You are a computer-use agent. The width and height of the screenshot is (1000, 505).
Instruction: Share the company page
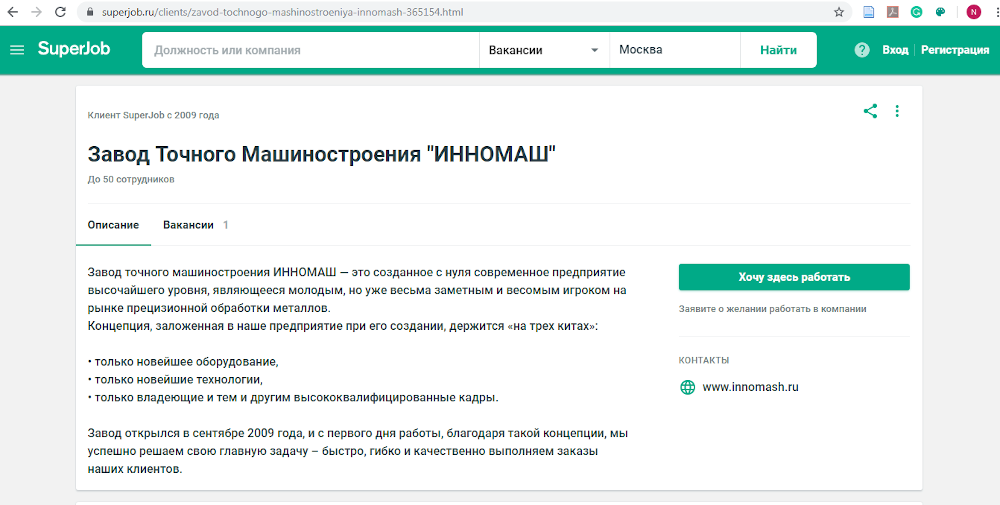coord(871,111)
